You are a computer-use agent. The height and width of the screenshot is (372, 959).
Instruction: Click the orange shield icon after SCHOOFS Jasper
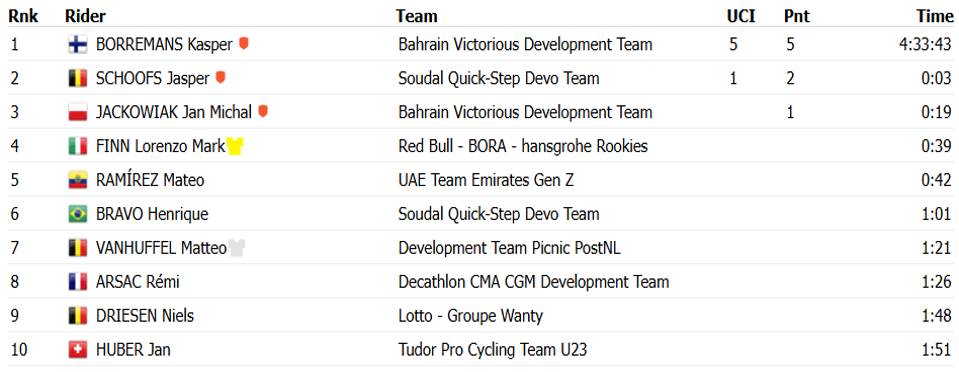[220, 78]
